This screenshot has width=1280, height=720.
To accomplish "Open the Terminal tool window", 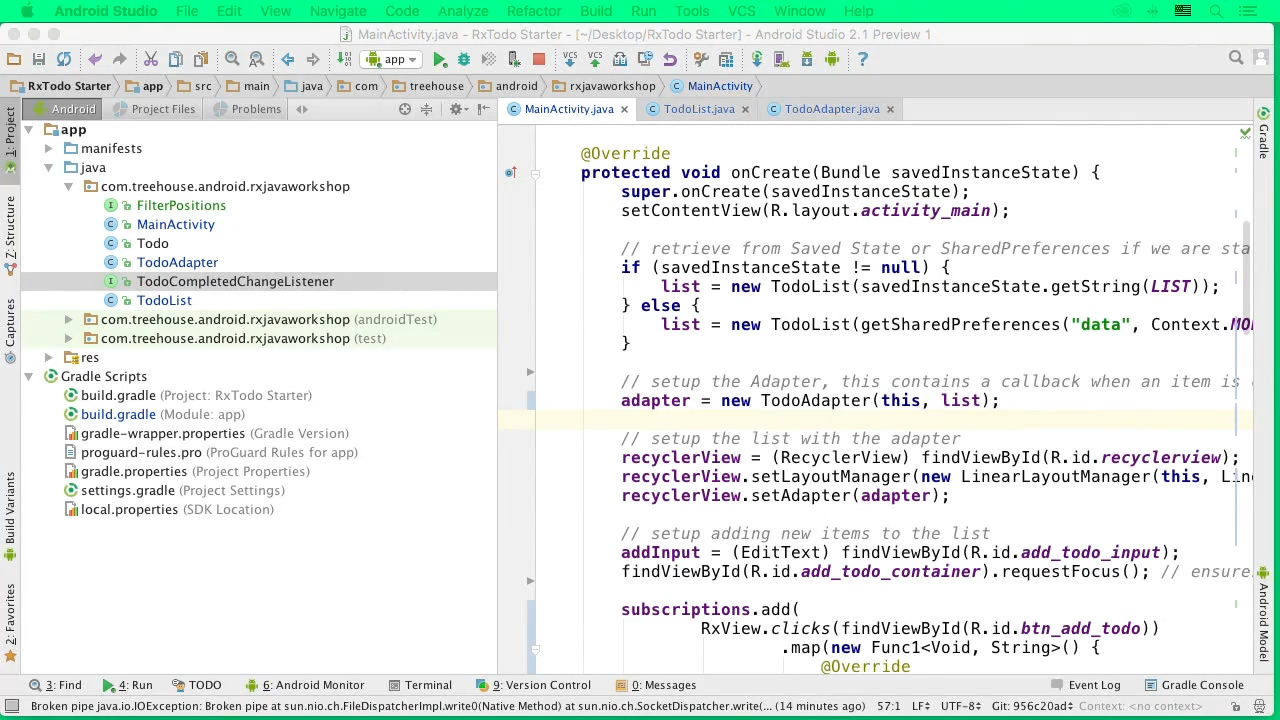I will pos(420,685).
